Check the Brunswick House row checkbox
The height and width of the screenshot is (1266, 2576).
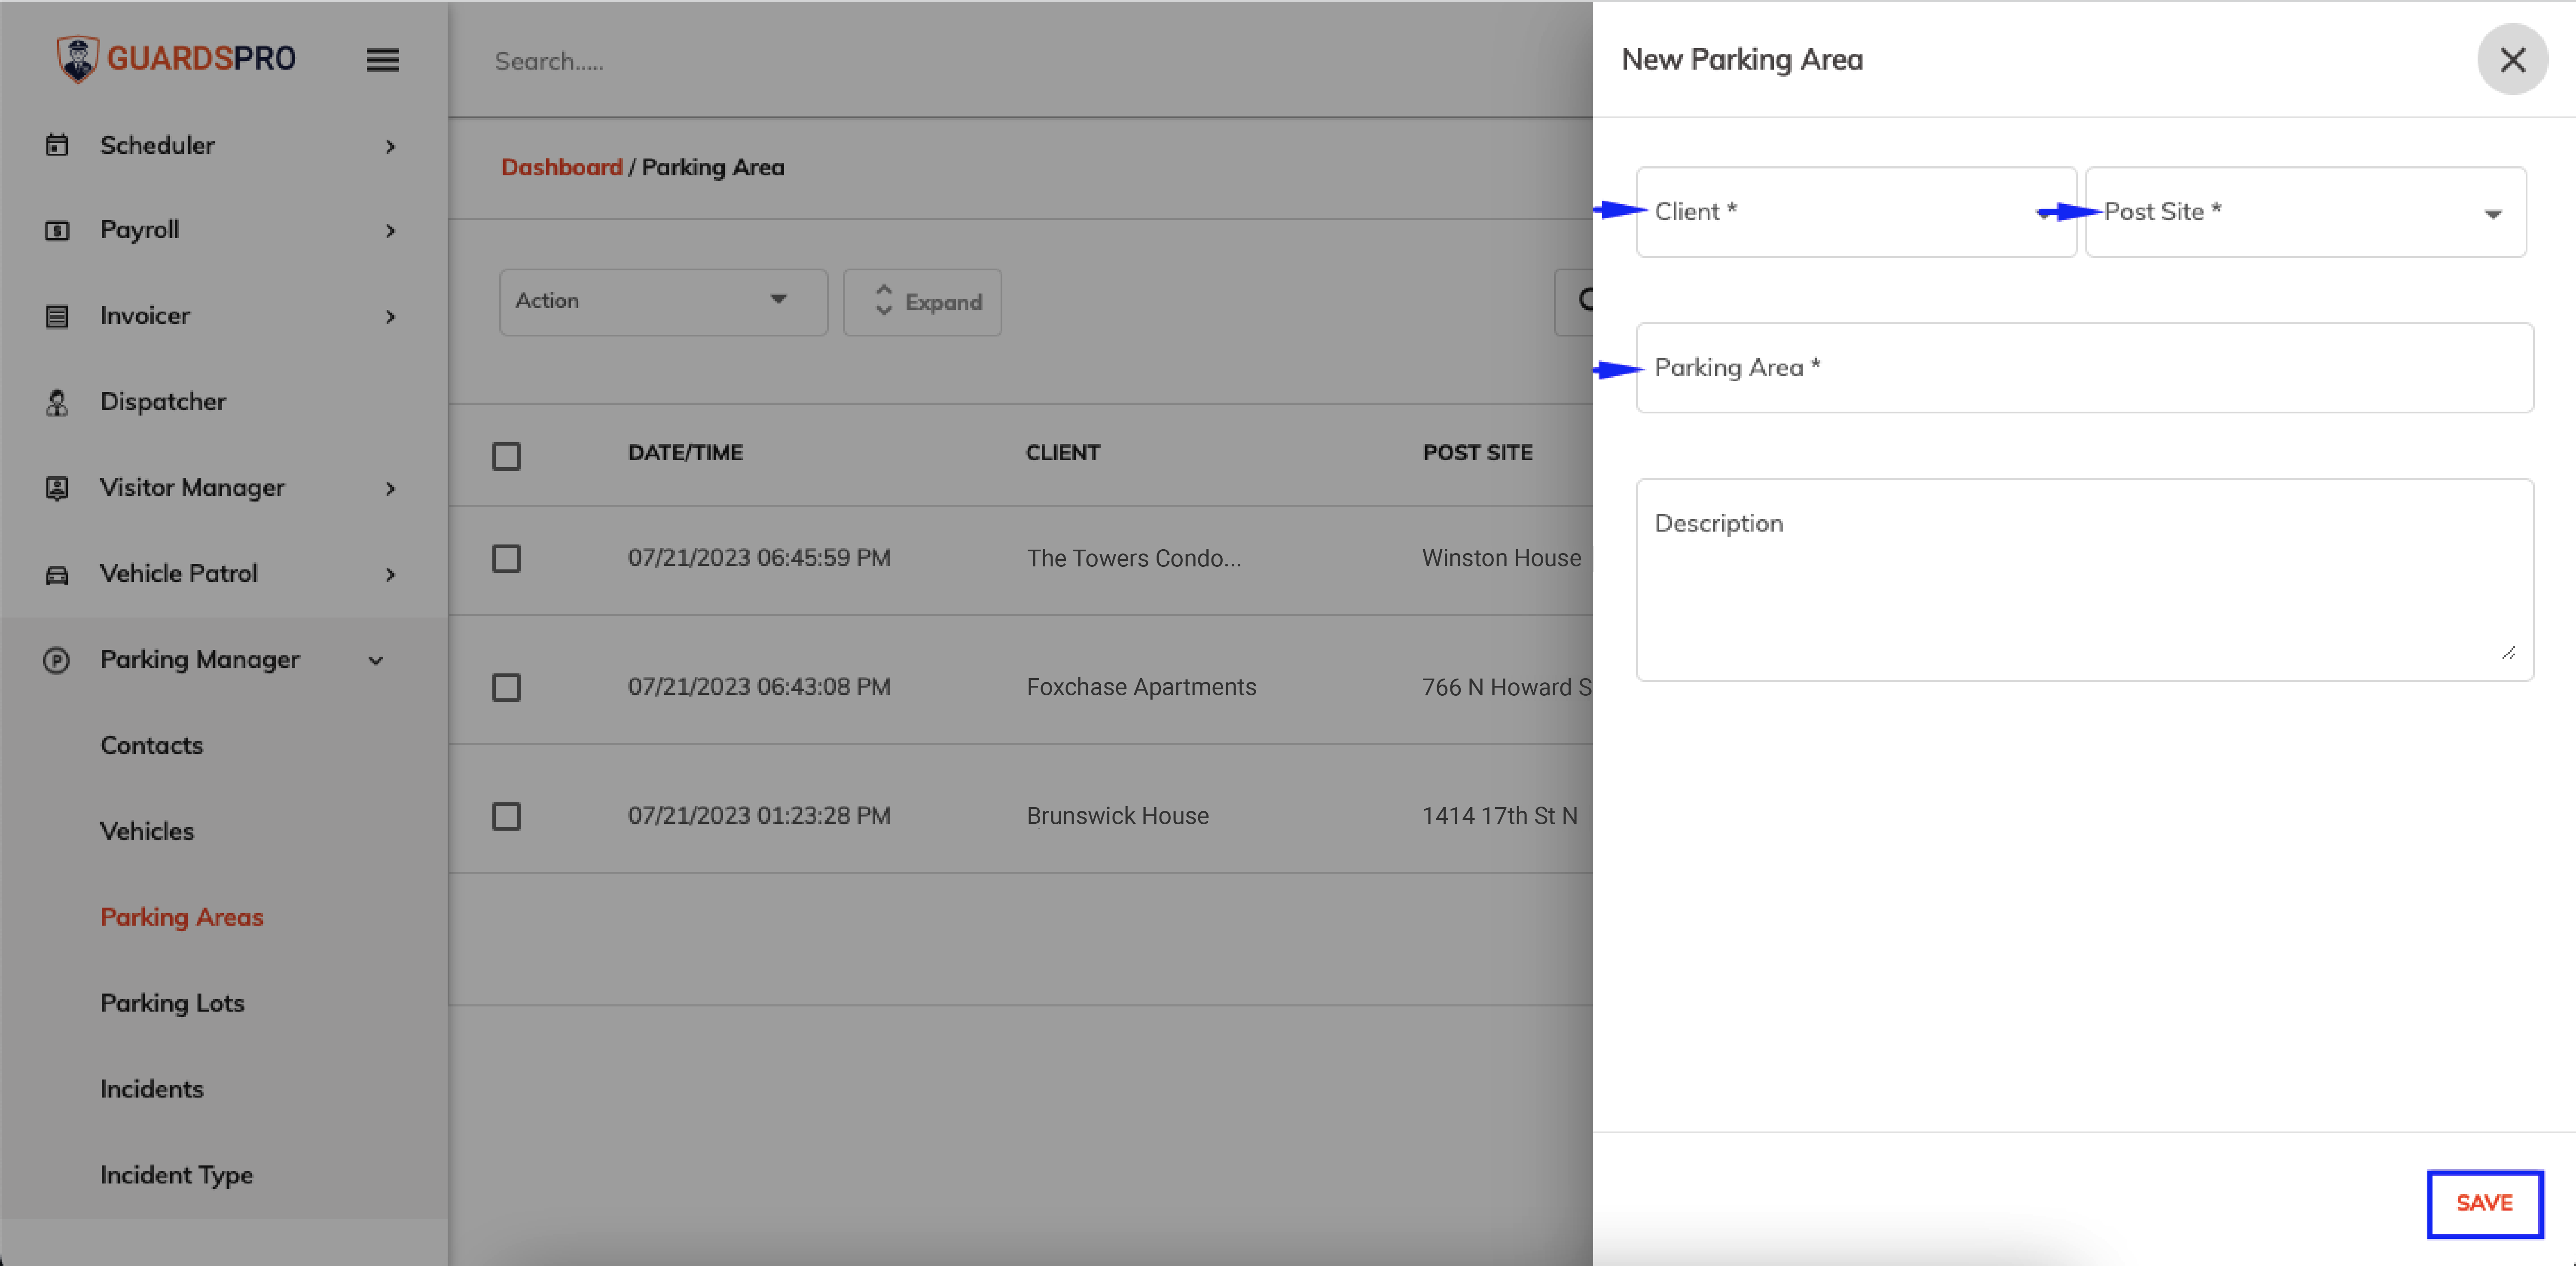[x=506, y=816]
